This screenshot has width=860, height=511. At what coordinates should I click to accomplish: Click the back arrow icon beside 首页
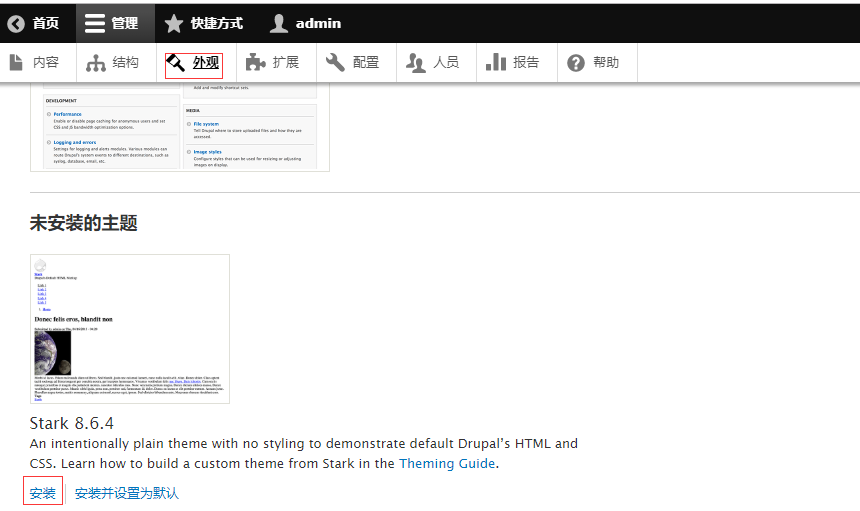16,23
